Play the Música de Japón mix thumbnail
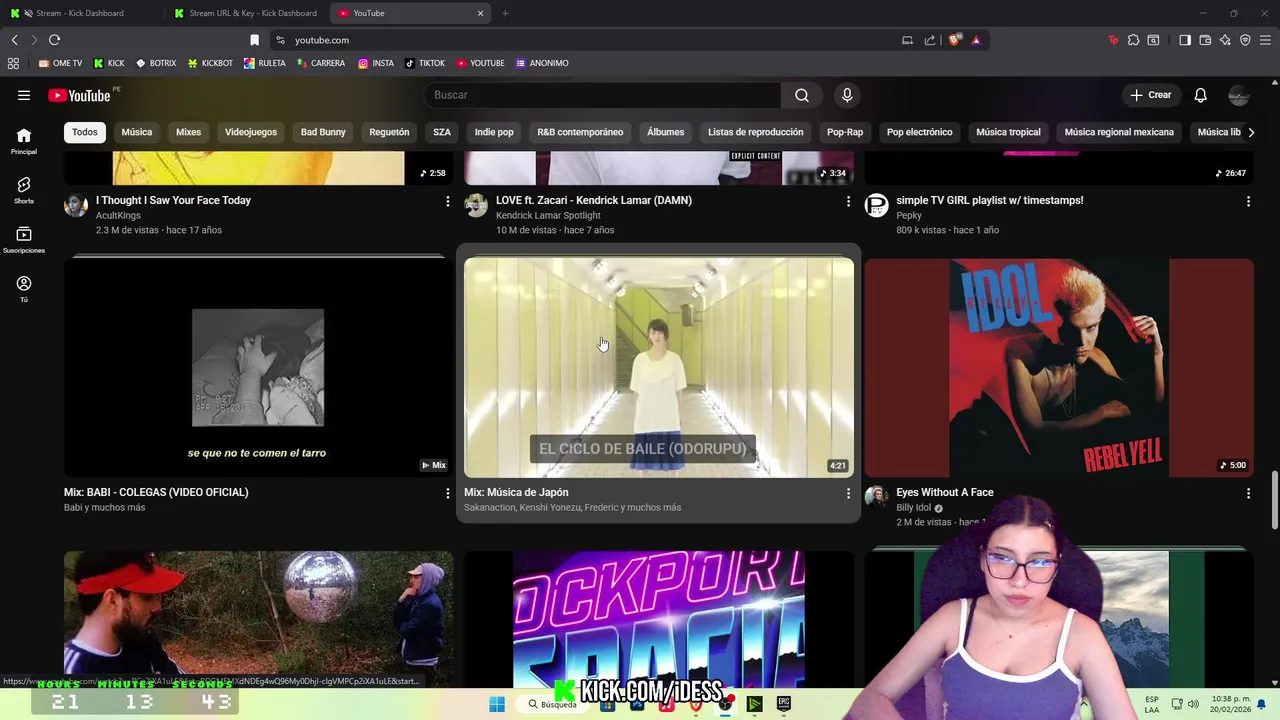Screen dimensions: 1280x720 pos(659,367)
